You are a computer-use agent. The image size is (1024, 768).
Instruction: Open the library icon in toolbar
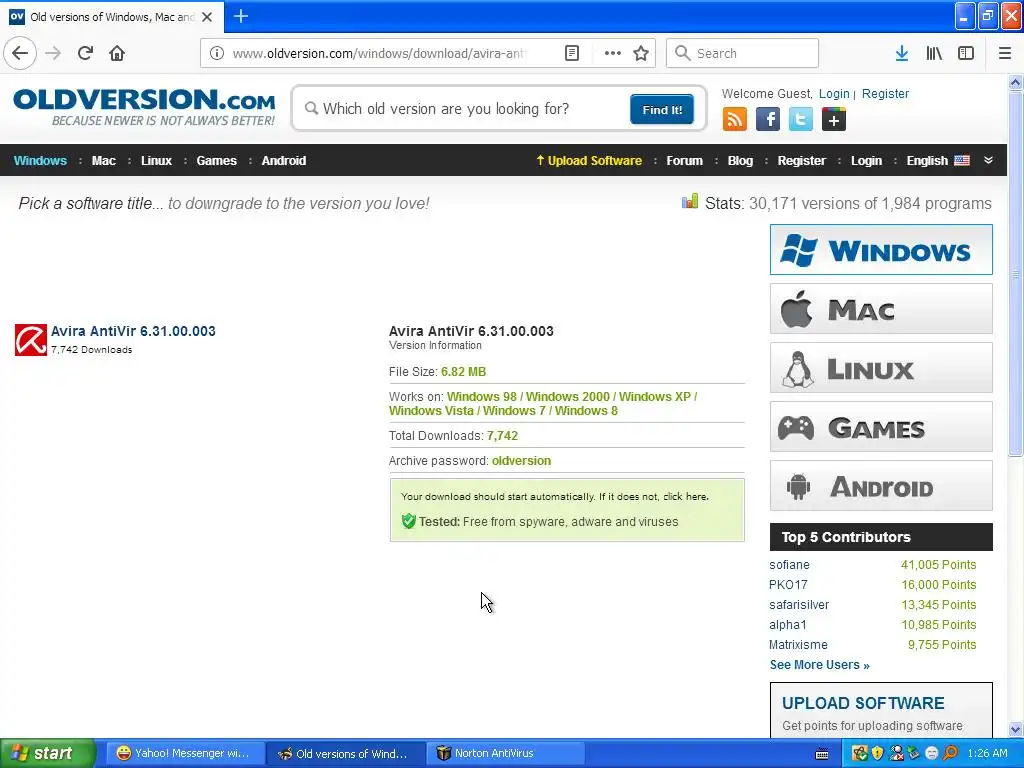(934, 53)
